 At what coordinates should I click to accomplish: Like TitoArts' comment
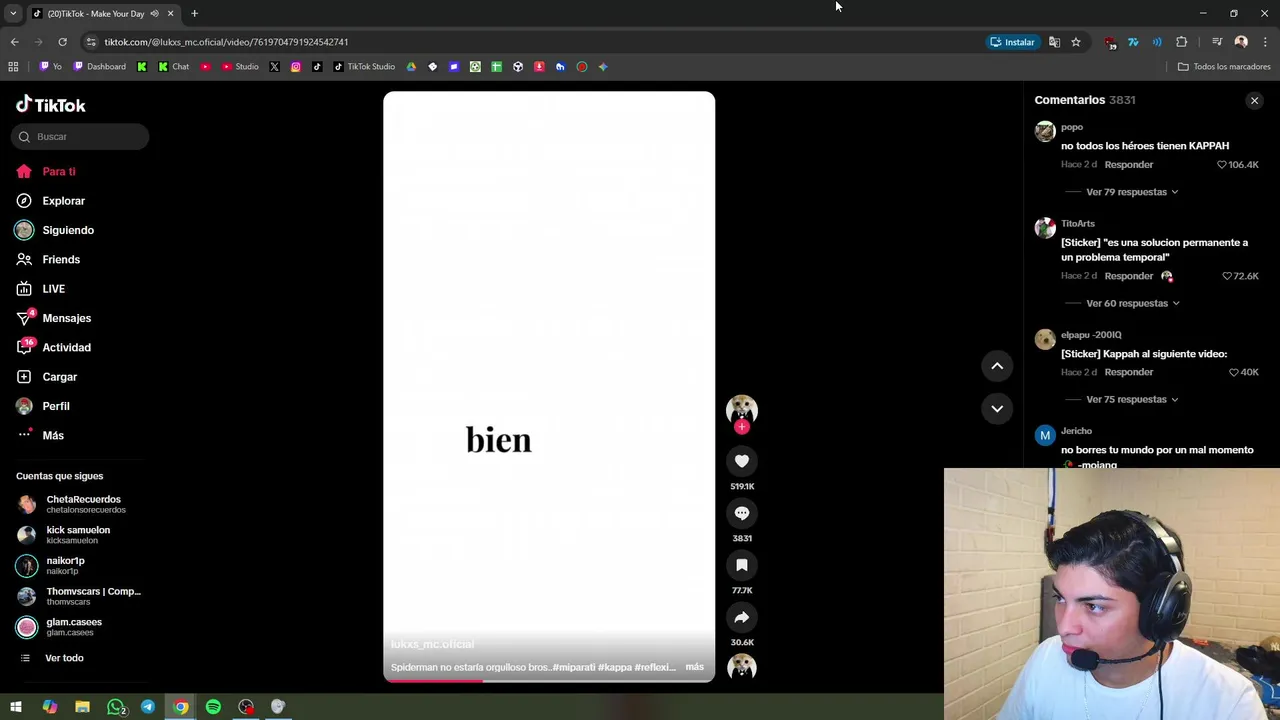point(1227,276)
